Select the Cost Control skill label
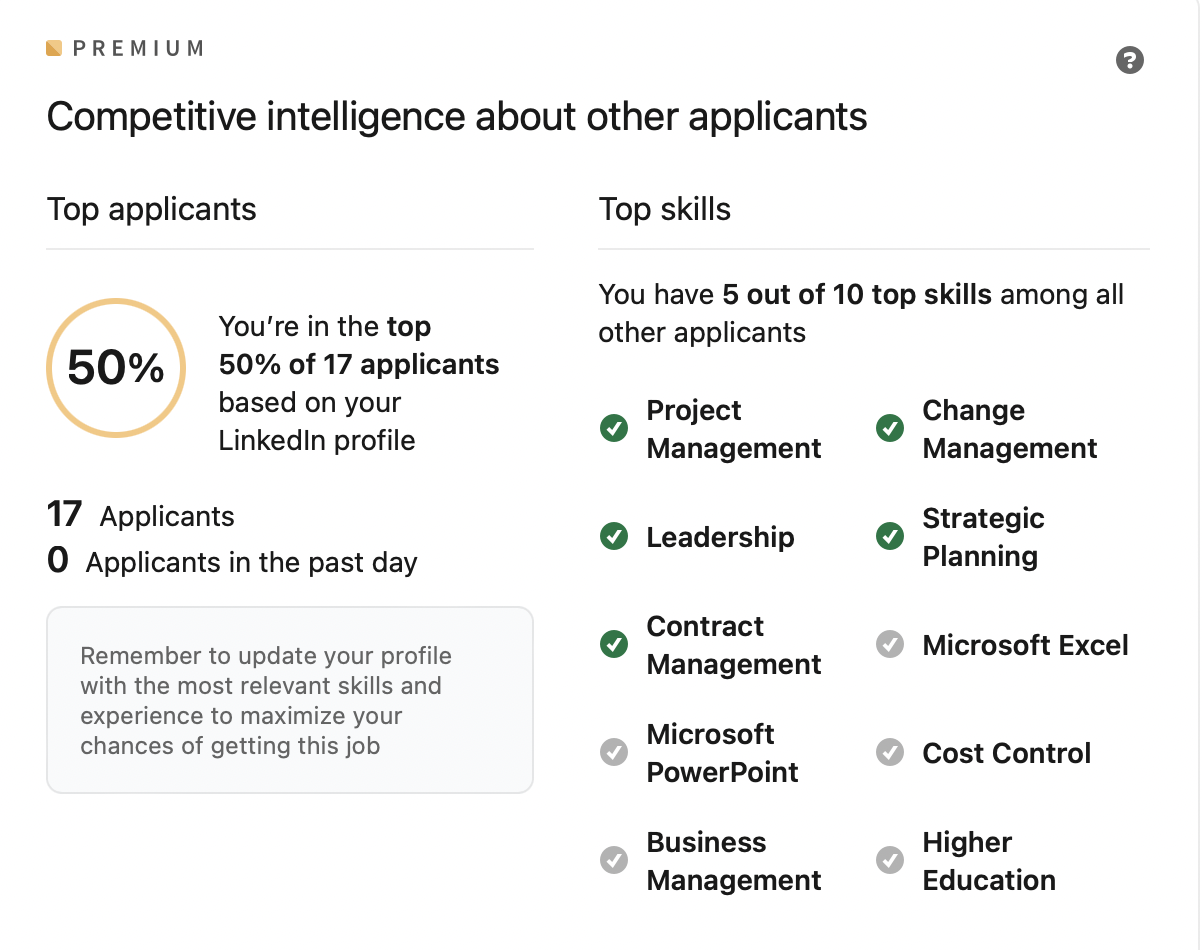Image resolution: width=1202 pixels, height=950 pixels. (1006, 753)
